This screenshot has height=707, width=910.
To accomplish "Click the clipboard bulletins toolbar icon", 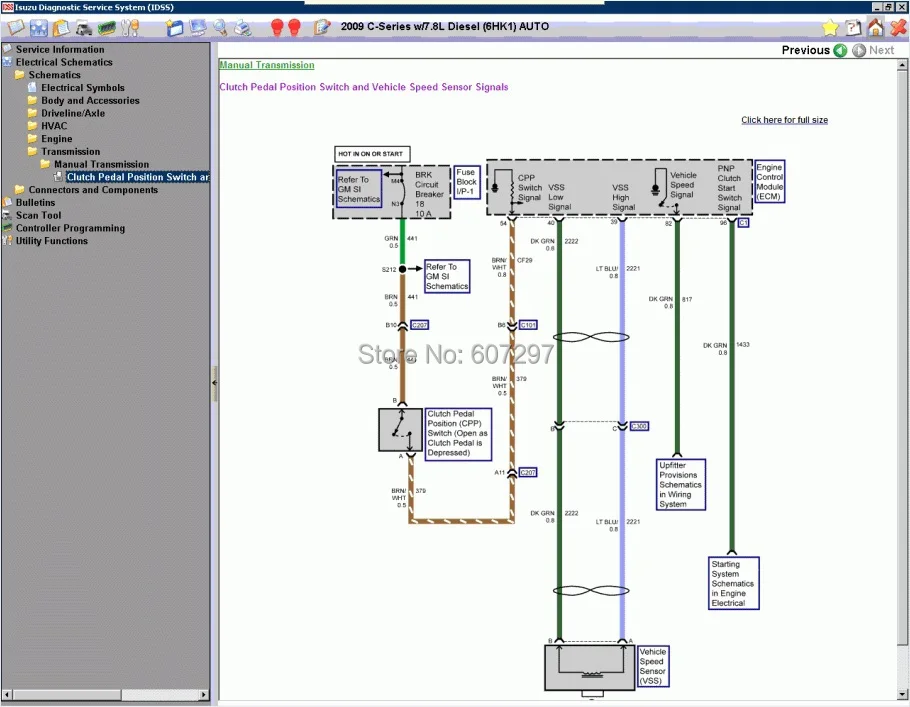I will [61, 27].
